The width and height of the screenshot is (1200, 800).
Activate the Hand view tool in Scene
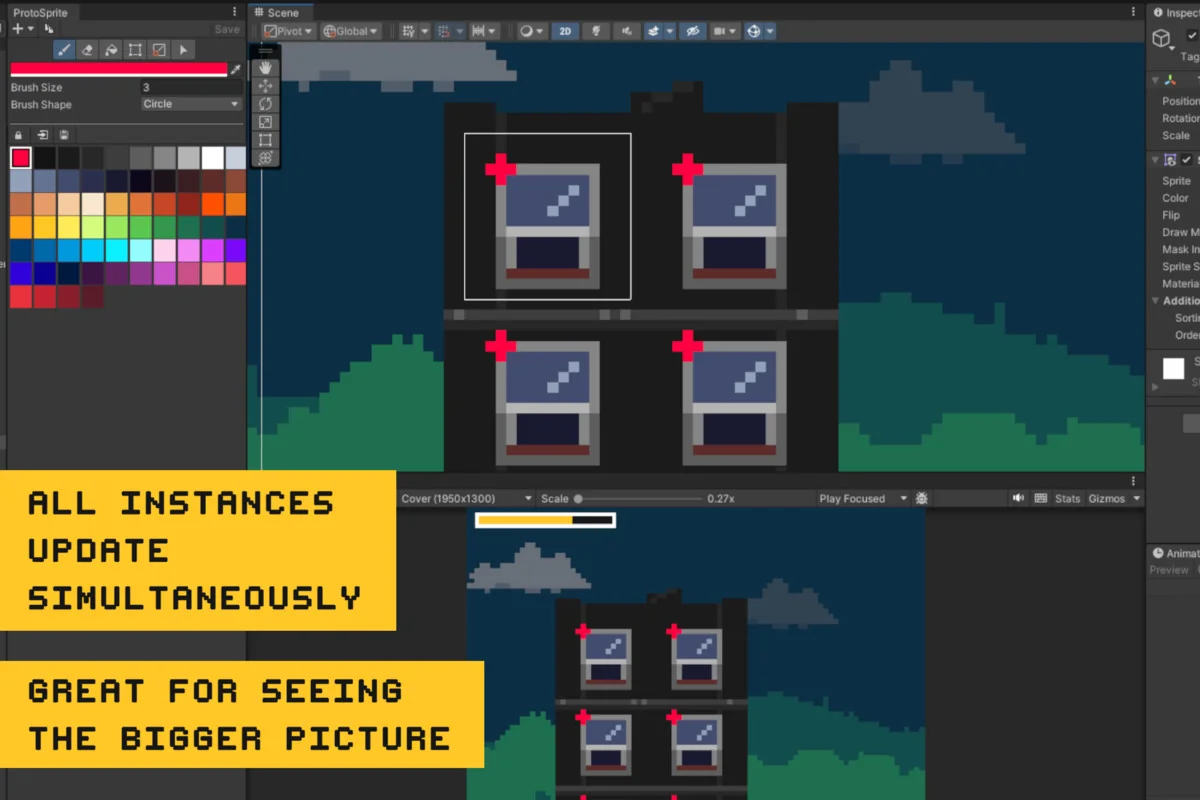pos(265,68)
